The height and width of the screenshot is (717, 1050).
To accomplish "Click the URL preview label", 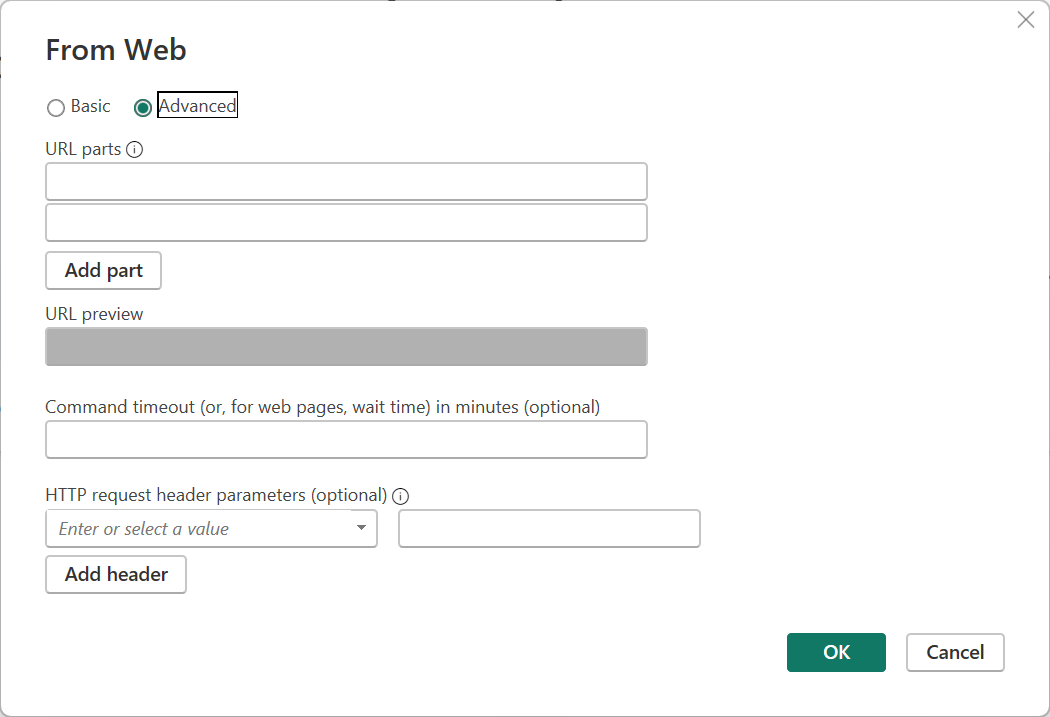I will [94, 314].
